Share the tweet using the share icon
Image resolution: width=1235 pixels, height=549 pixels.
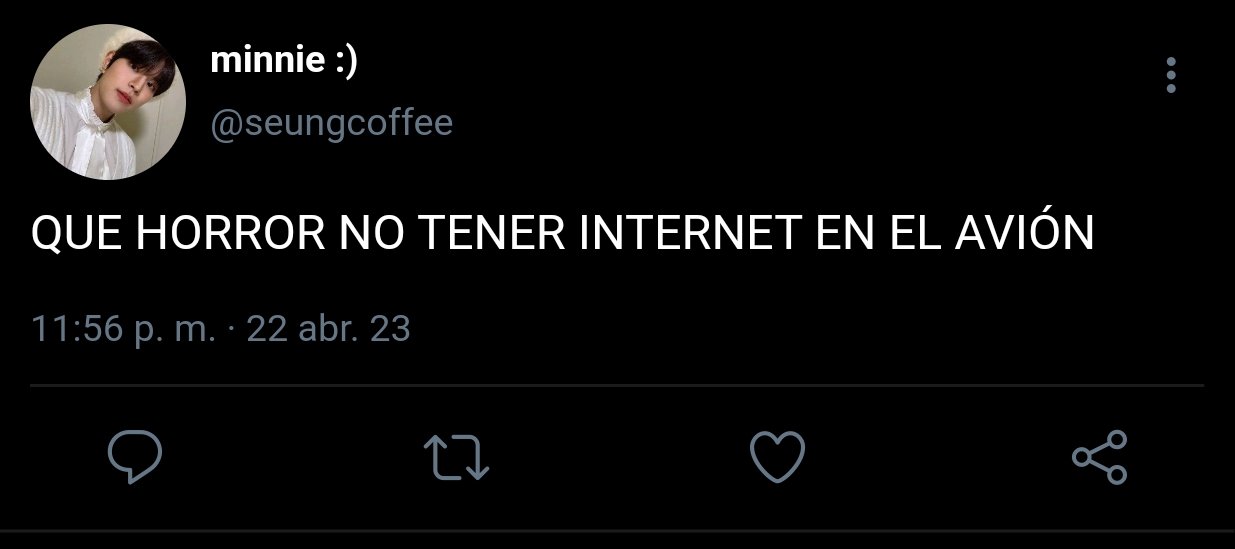point(1099,457)
